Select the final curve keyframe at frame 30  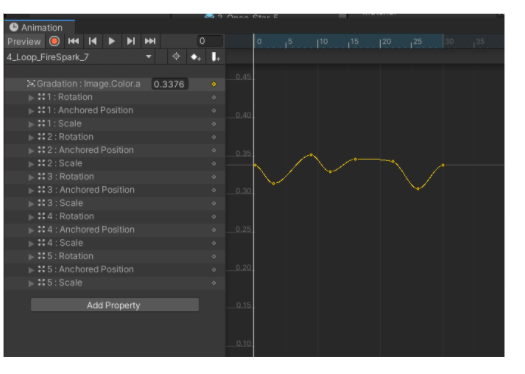click(x=443, y=165)
